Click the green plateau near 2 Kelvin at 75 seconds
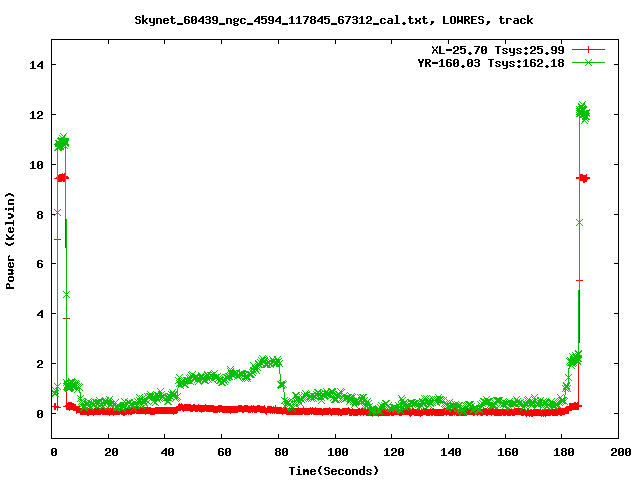Screen dimensions: 640x480 (268, 362)
